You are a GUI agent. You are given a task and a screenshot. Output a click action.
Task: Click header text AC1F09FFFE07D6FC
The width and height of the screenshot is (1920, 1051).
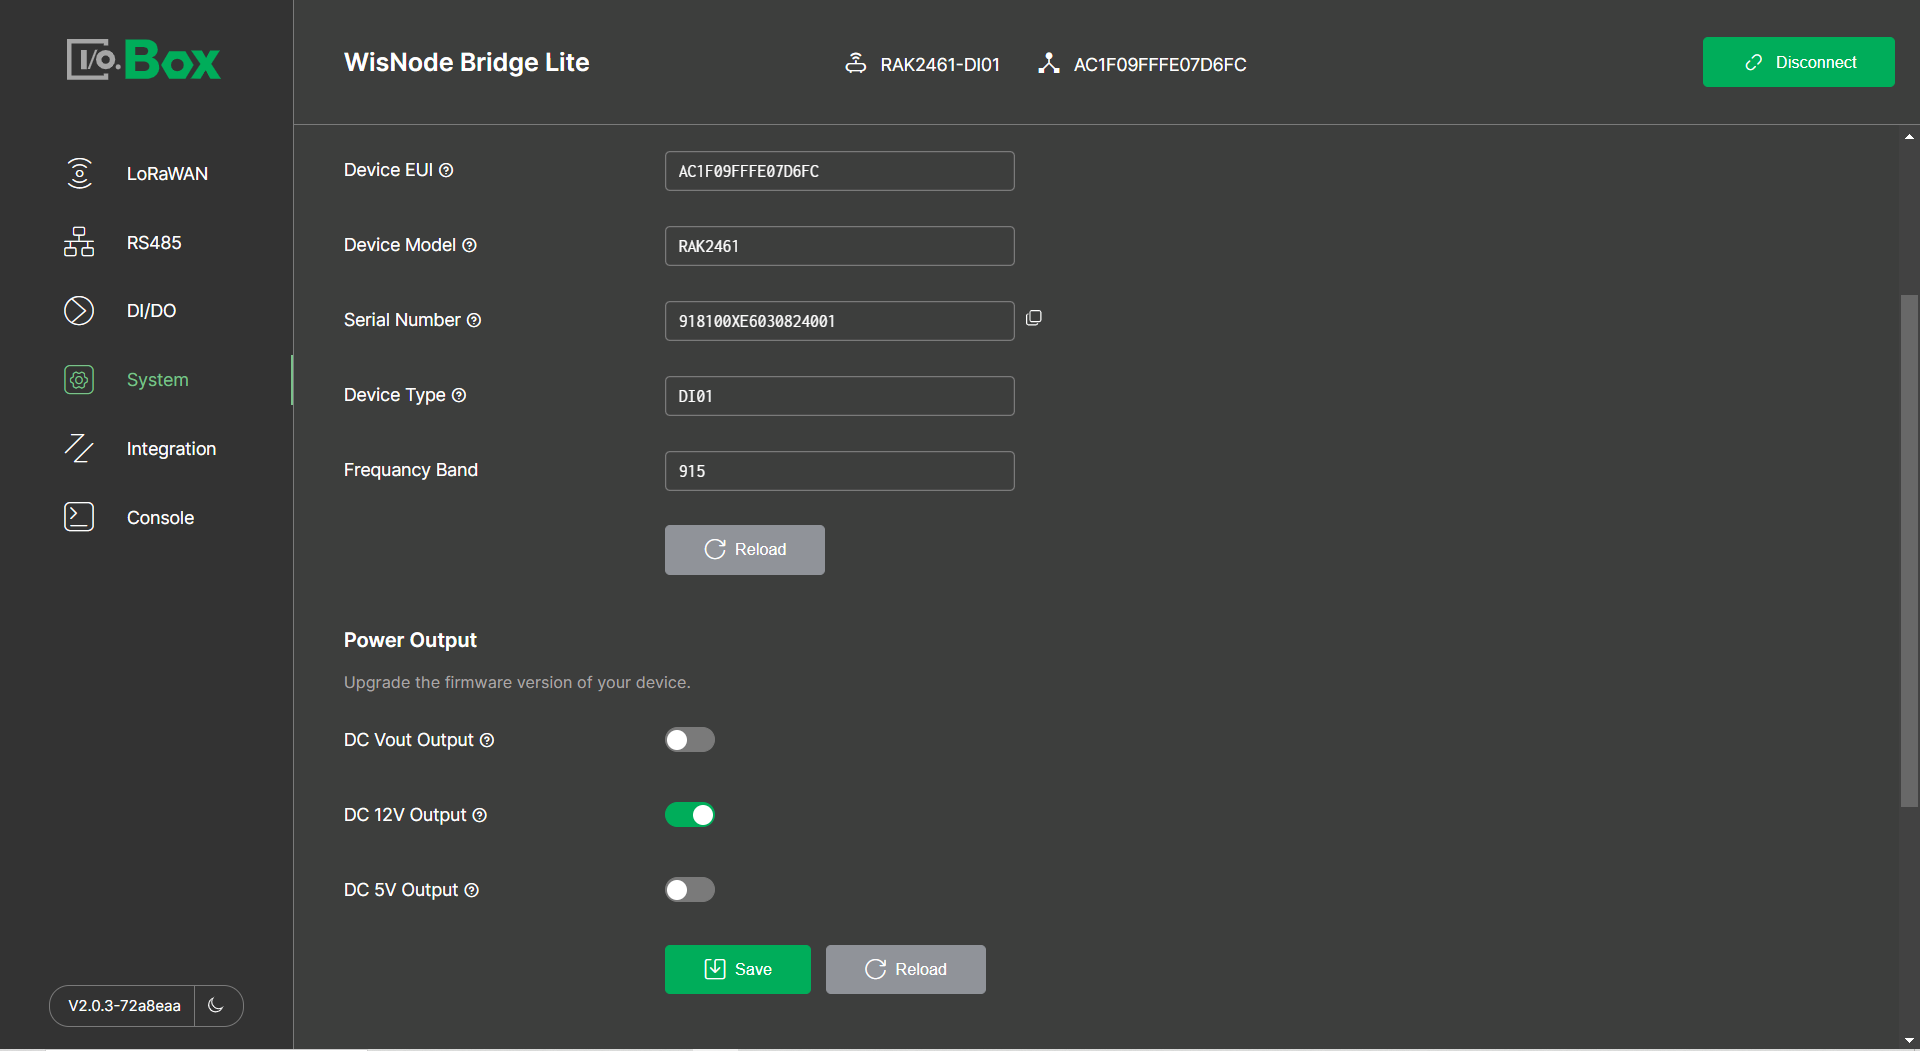pos(1160,64)
